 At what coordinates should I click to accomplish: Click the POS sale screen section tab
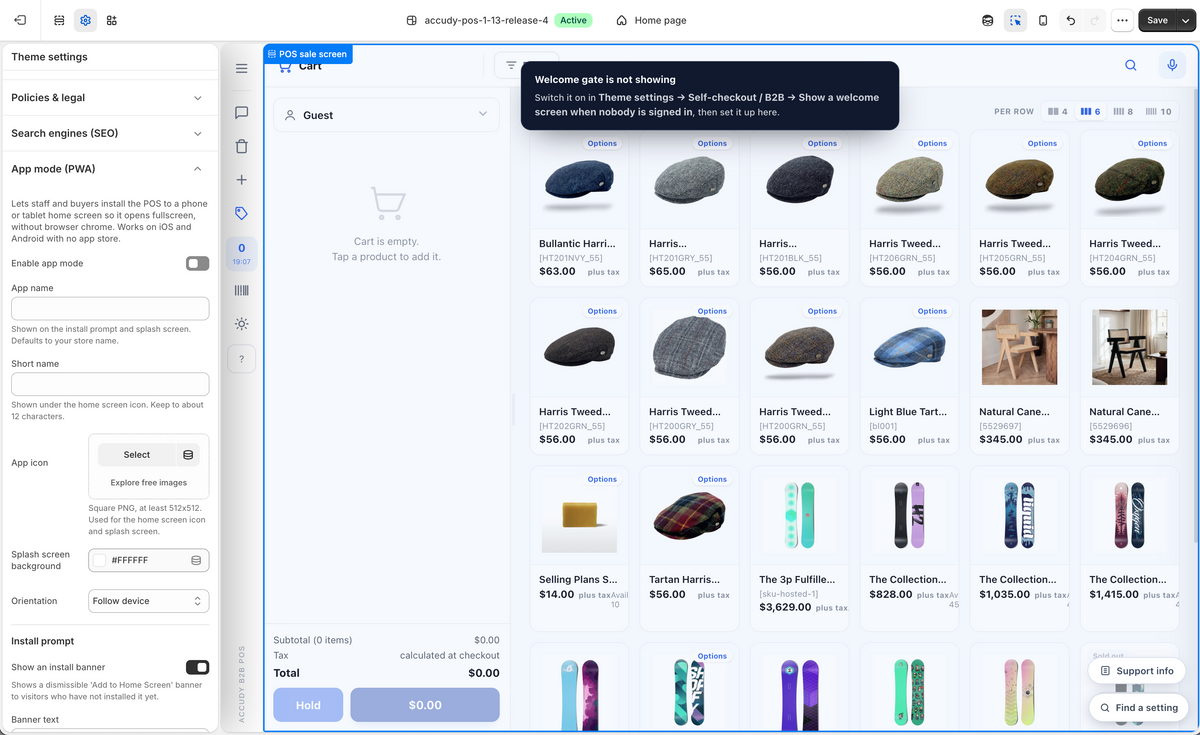[x=306, y=54]
